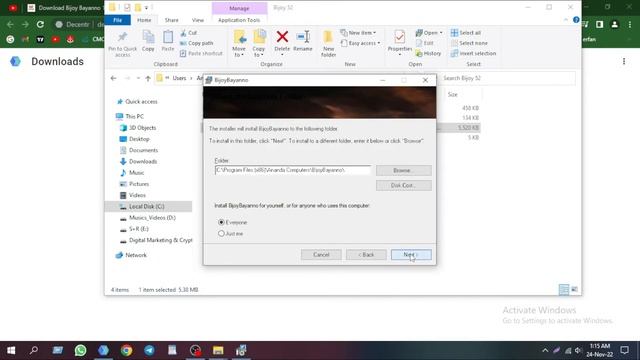Image resolution: width=640 pixels, height=360 pixels.
Task: Click the Back button in installer
Action: click(366, 255)
